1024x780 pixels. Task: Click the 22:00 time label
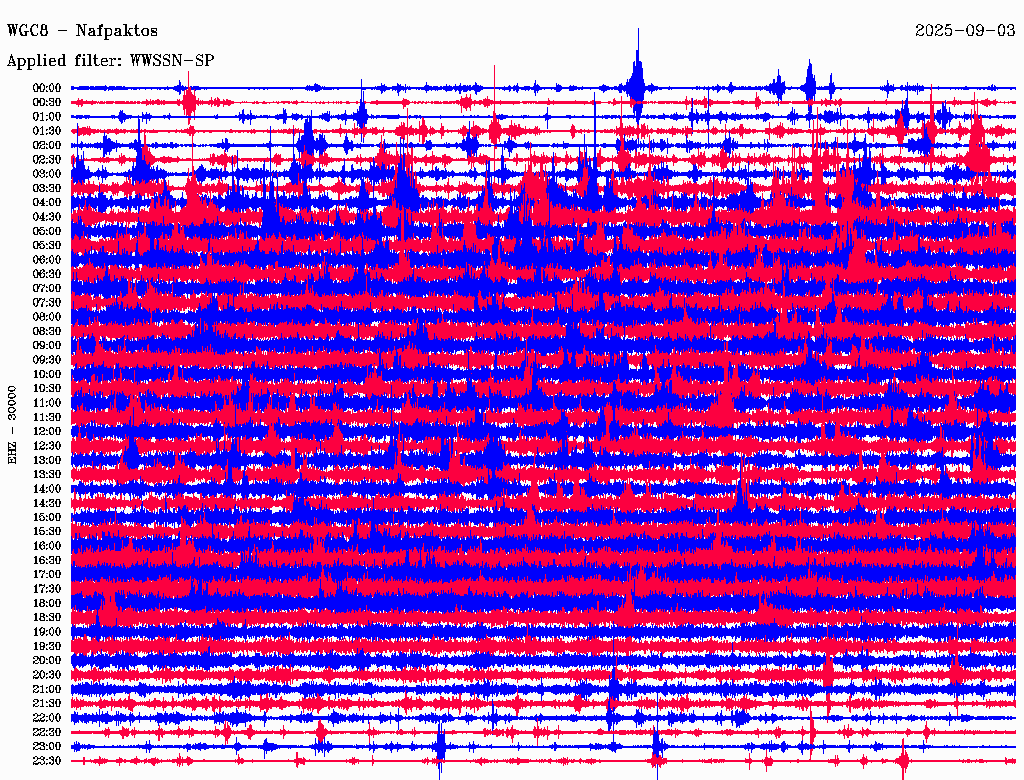(x=47, y=718)
